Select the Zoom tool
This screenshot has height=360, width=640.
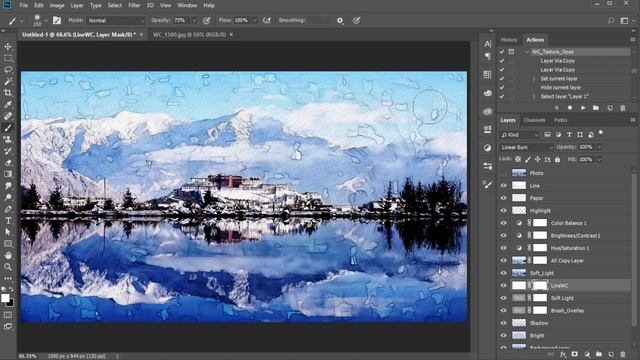pos(8,267)
